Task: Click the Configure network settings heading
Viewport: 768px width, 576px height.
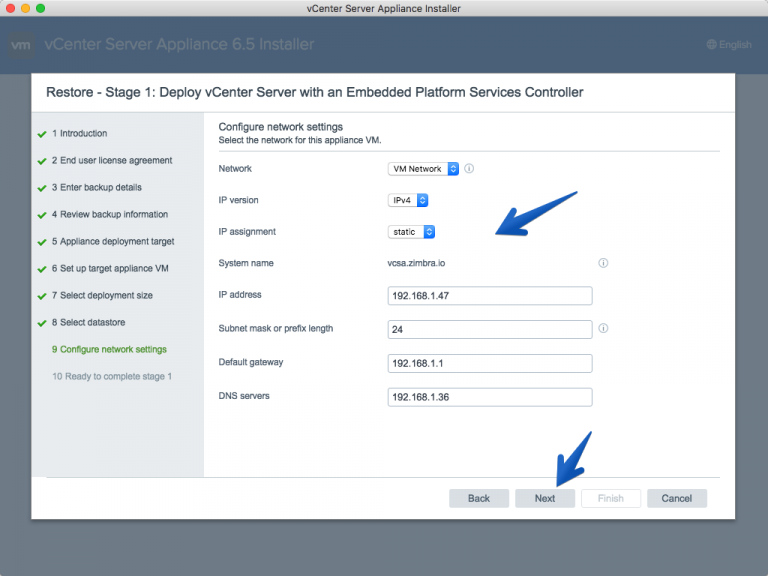Action: pos(281,127)
